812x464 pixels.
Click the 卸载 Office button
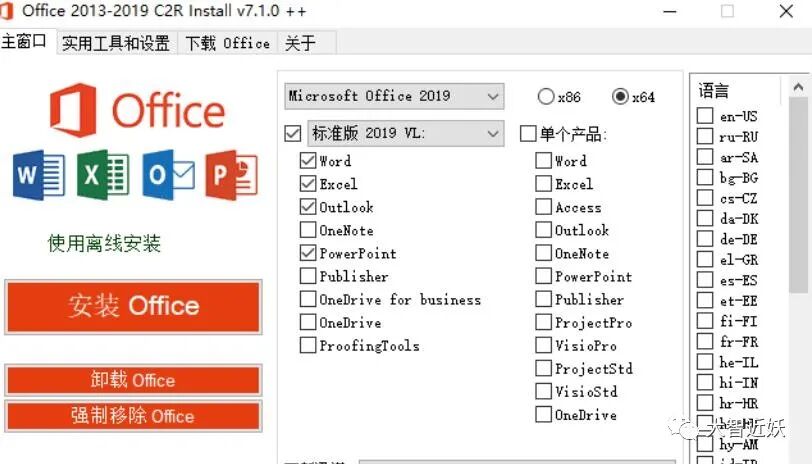coord(133,380)
